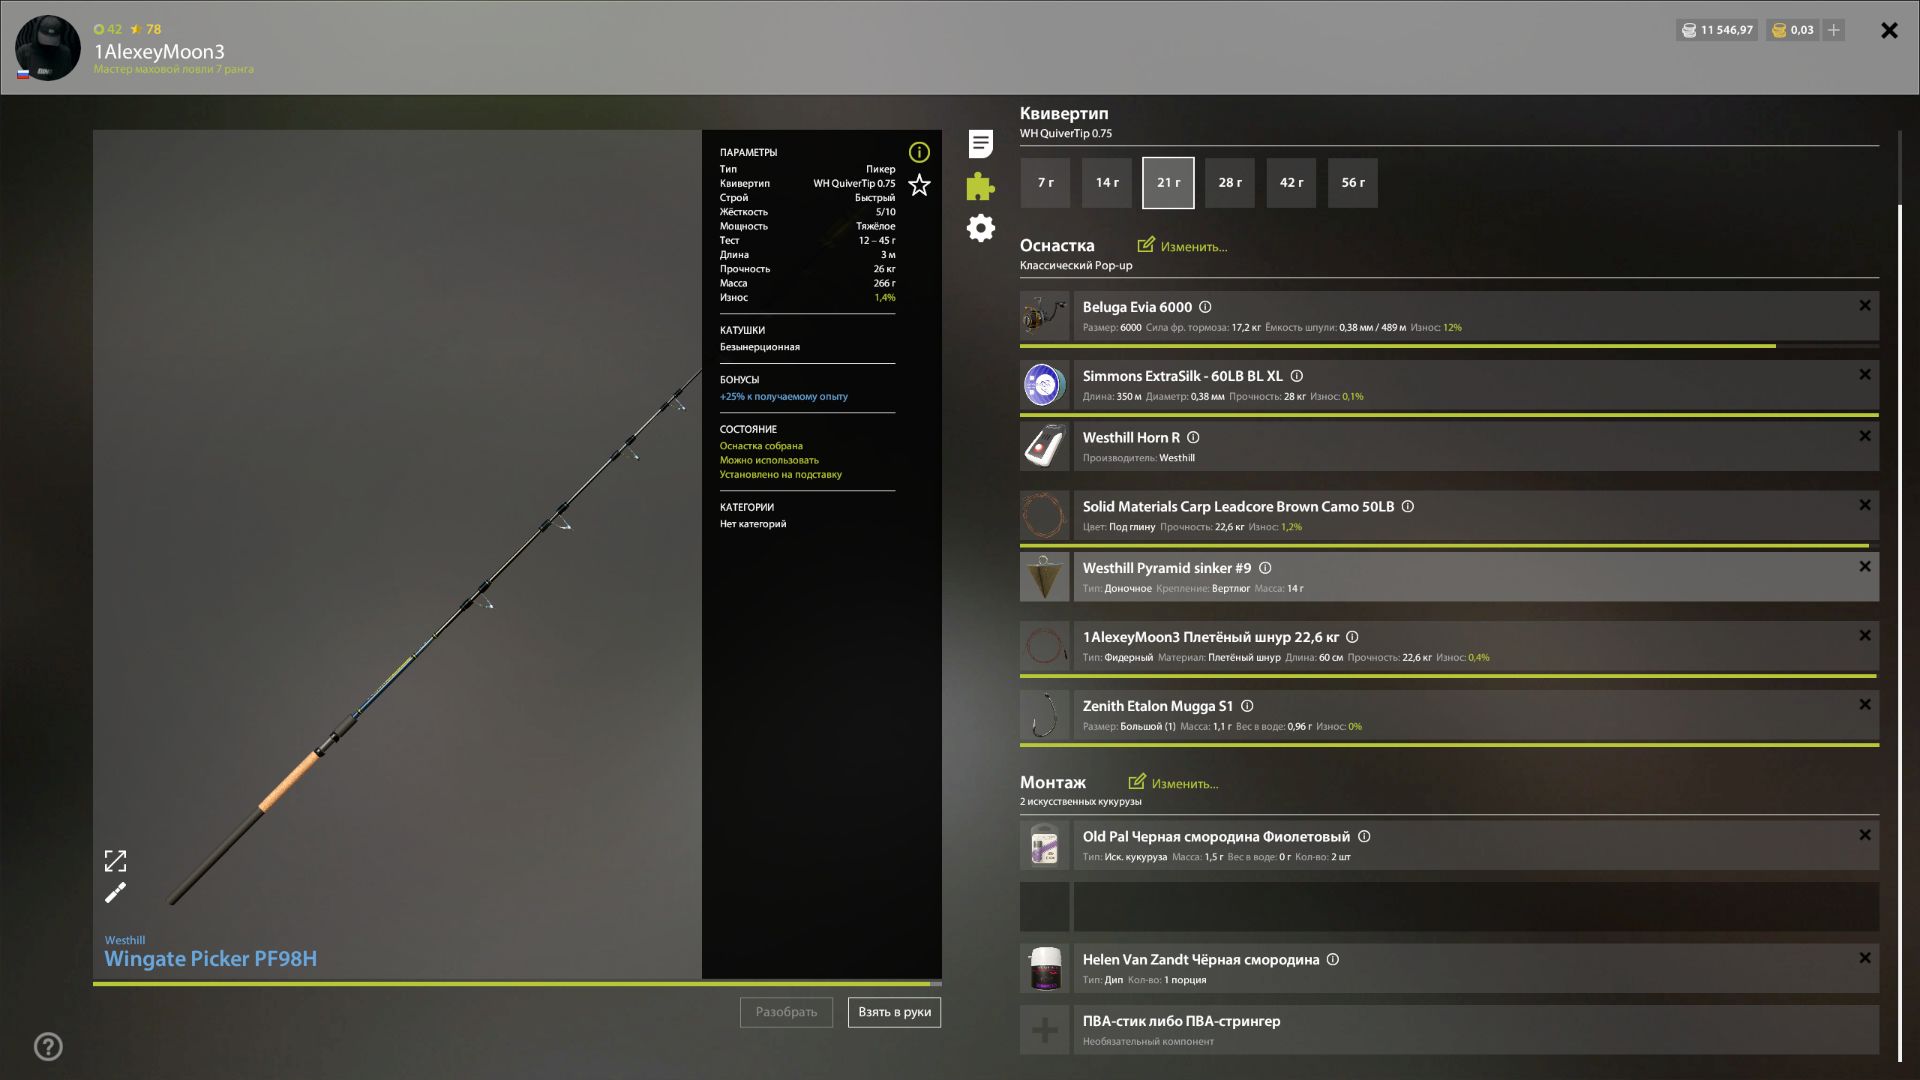This screenshot has height=1080, width=1920.
Task: Select the 7 г quivertip weight
Action: (1044, 183)
